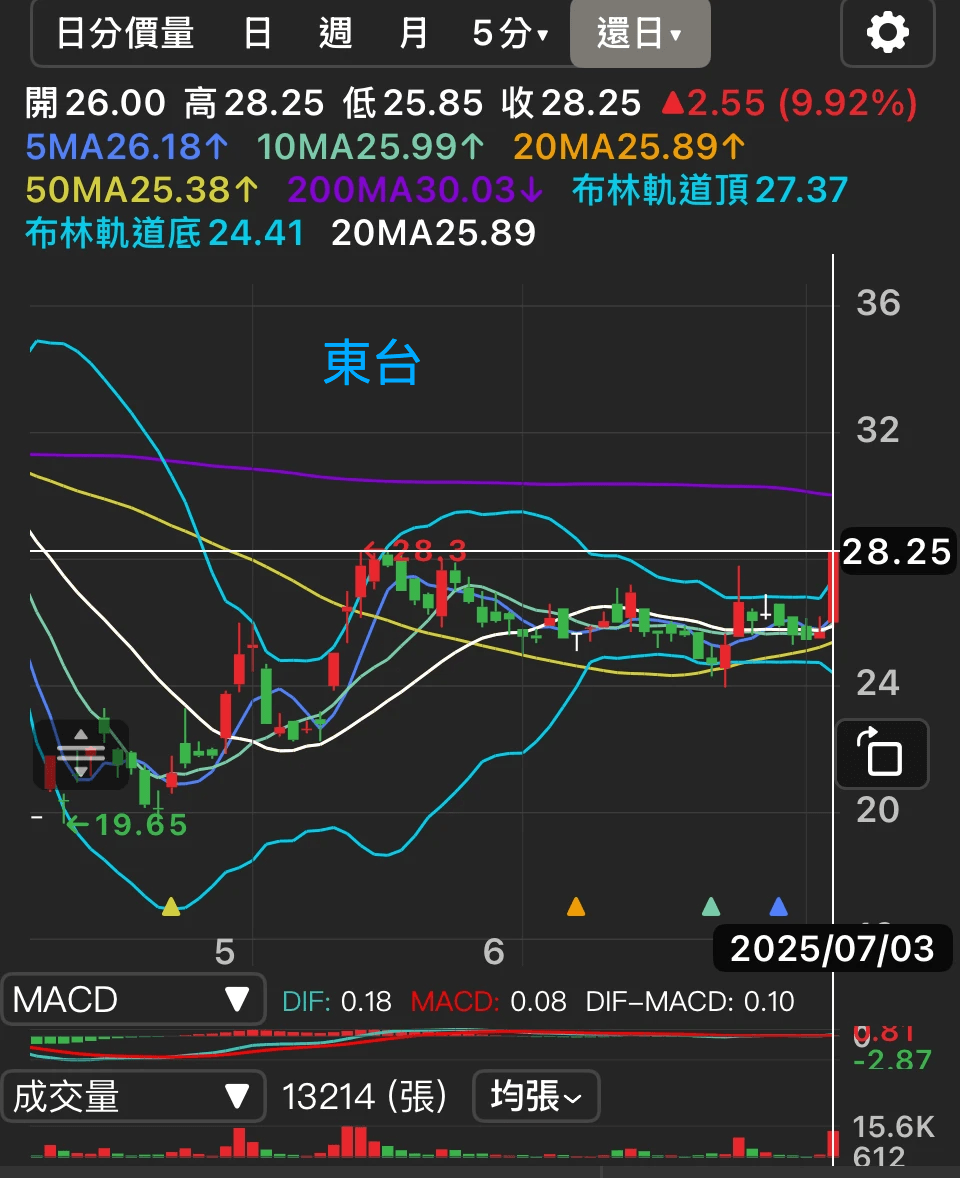Tap the month 6 axis label
Image resolution: width=960 pixels, height=1178 pixels.
coord(494,952)
